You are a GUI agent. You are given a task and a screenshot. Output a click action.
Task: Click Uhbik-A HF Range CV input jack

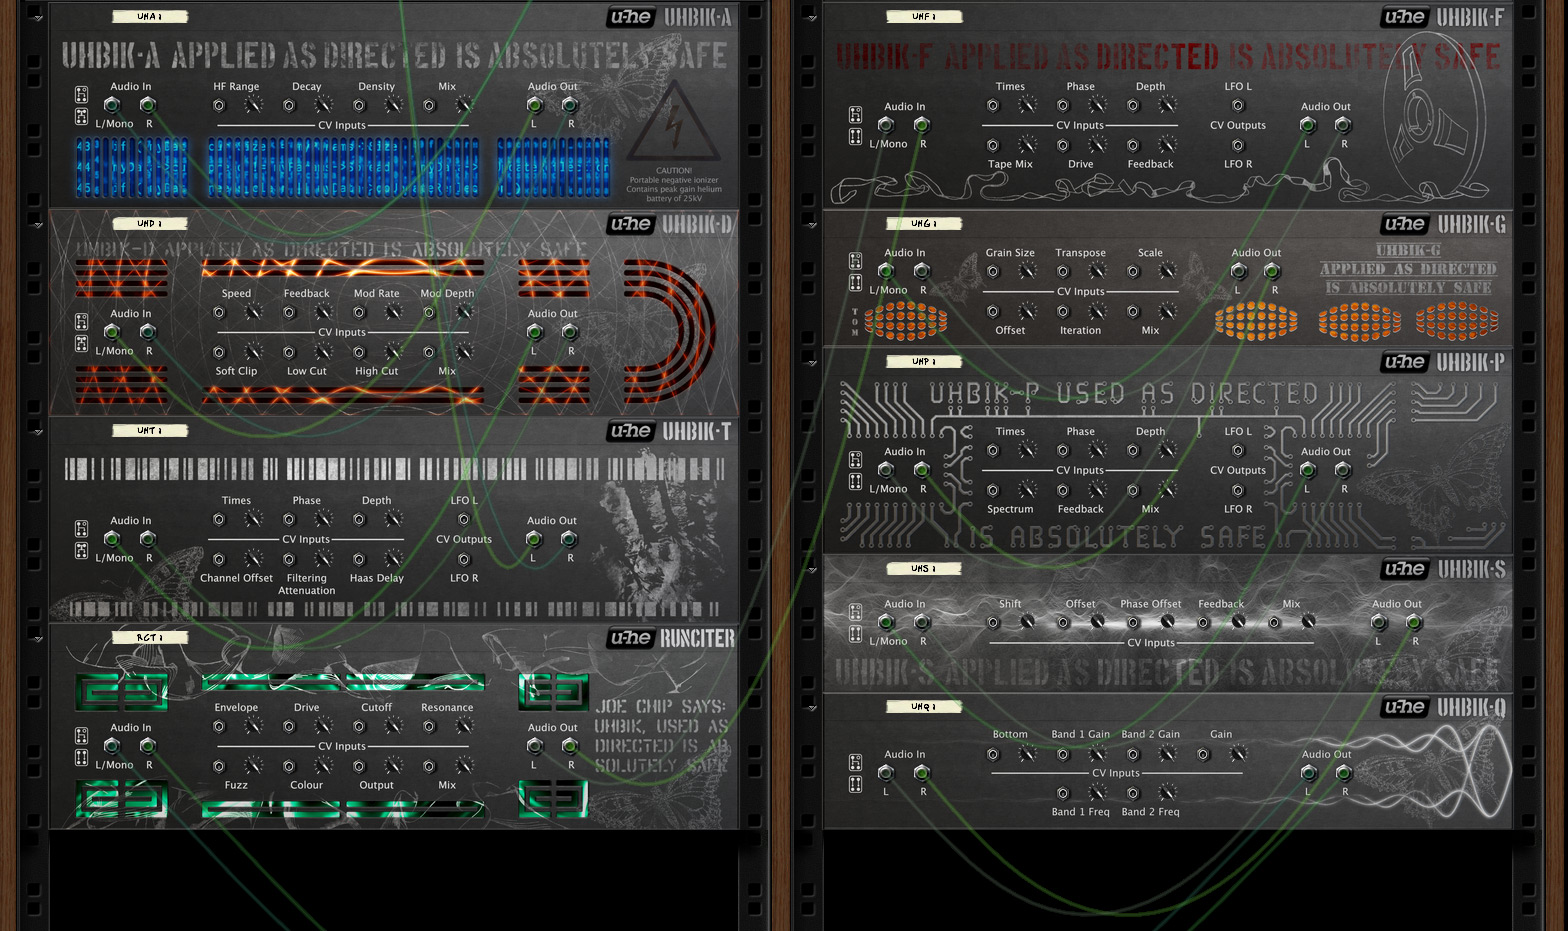click(219, 105)
